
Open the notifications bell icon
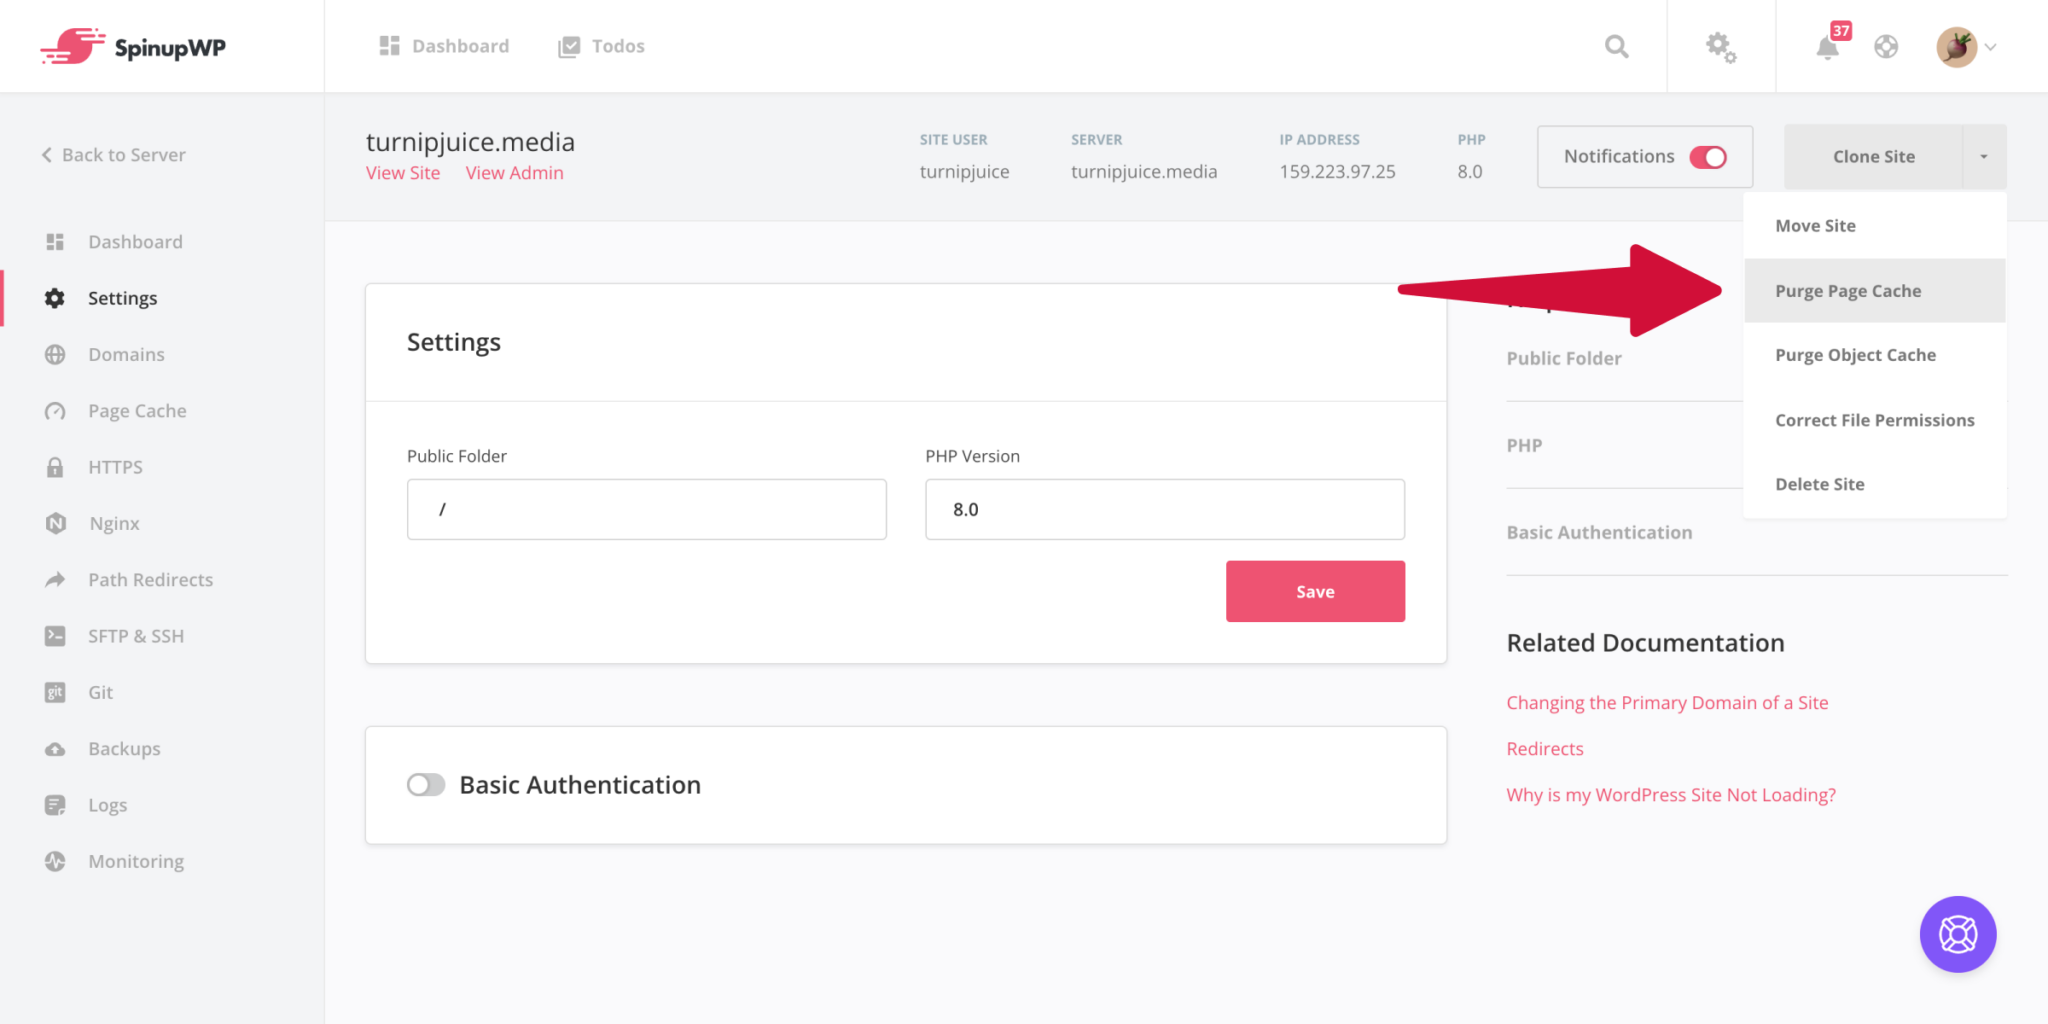[x=1828, y=47]
